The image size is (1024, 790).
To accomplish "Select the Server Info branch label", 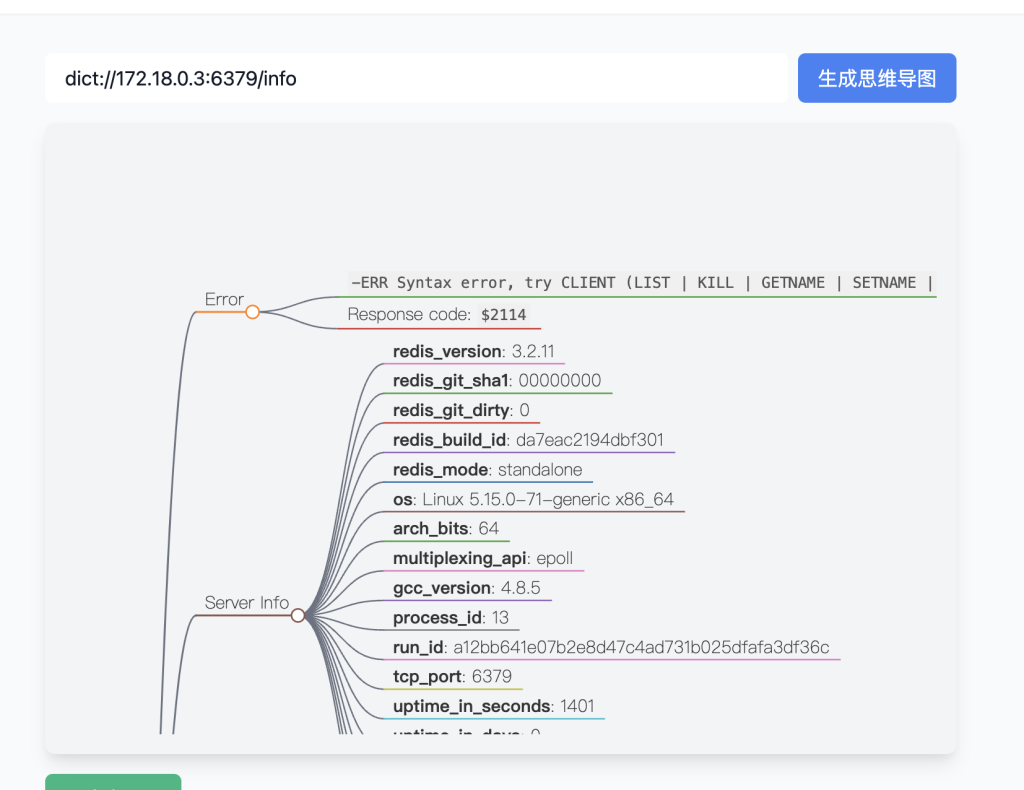I will 246,603.
